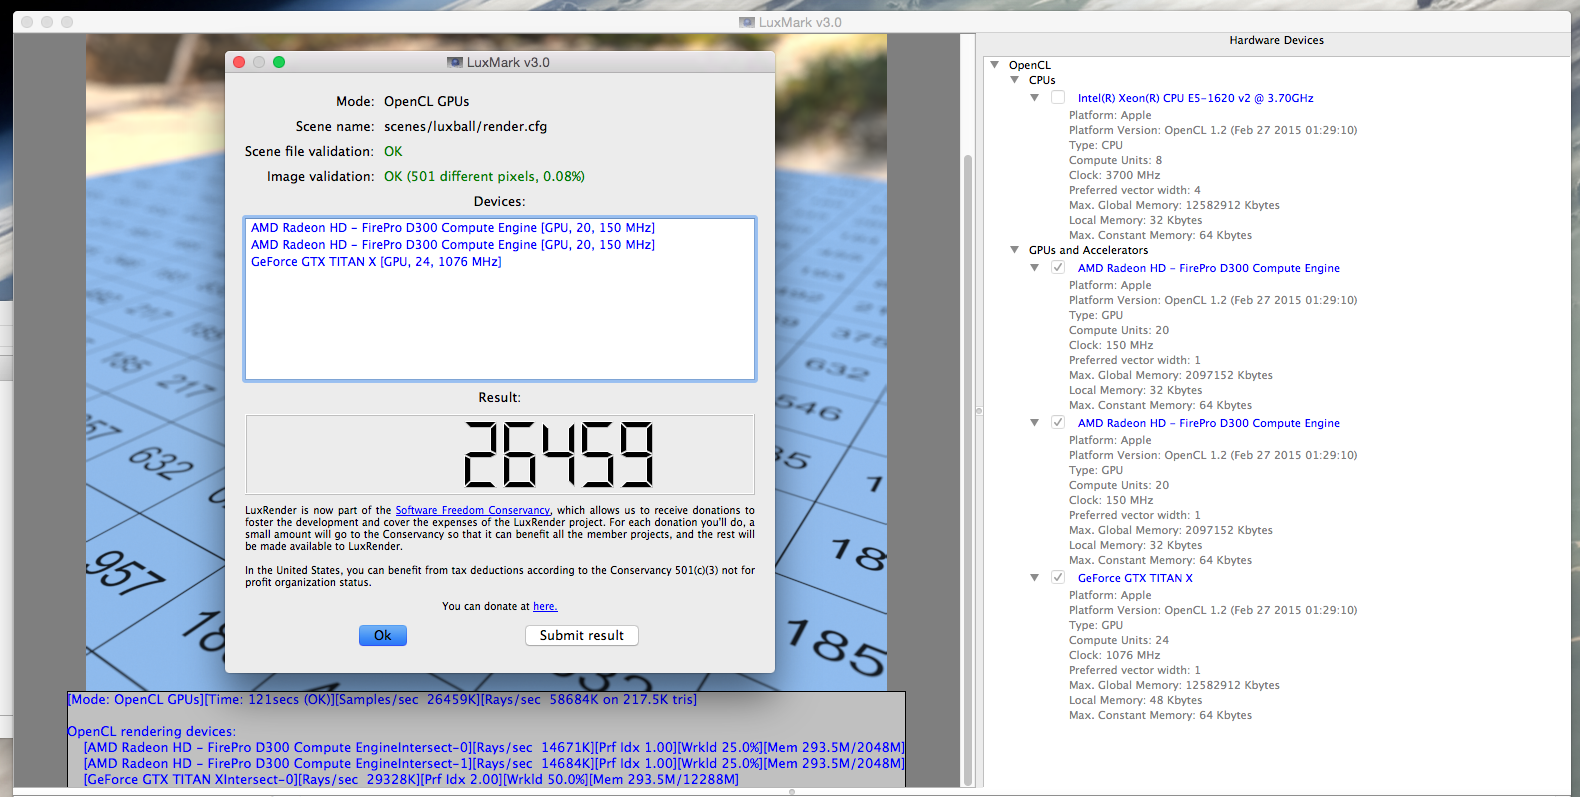Collapse the OpenCL tree node

pos(994,65)
